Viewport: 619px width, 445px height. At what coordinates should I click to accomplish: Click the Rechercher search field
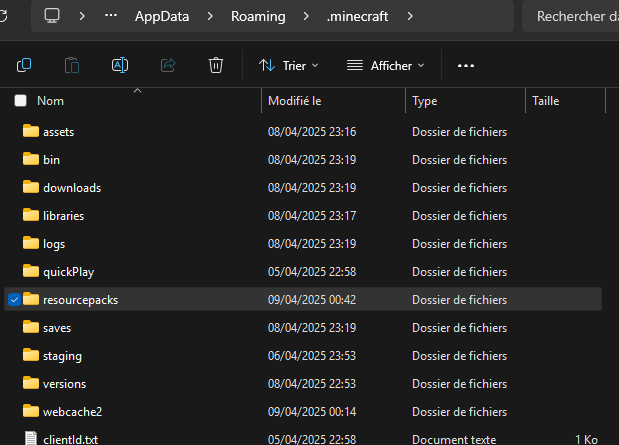(x=570, y=16)
